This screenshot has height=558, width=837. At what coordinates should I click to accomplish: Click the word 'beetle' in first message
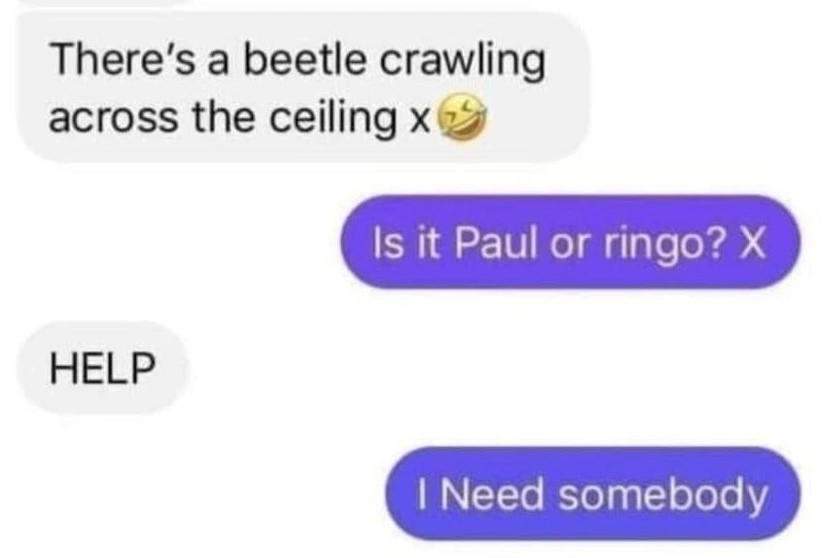tap(304, 60)
